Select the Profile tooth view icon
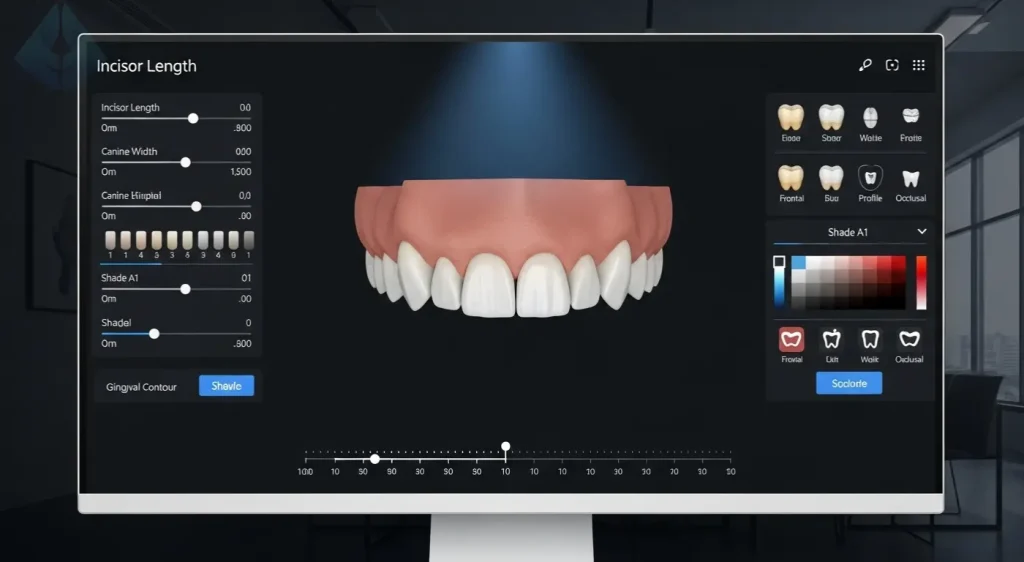The height and width of the screenshot is (562, 1024). [x=870, y=178]
